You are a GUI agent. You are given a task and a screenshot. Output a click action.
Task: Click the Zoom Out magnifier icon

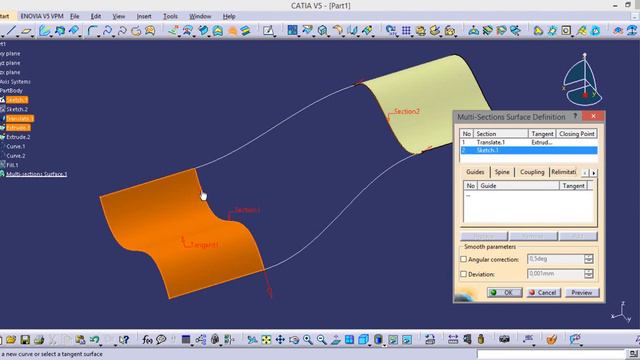(322, 340)
